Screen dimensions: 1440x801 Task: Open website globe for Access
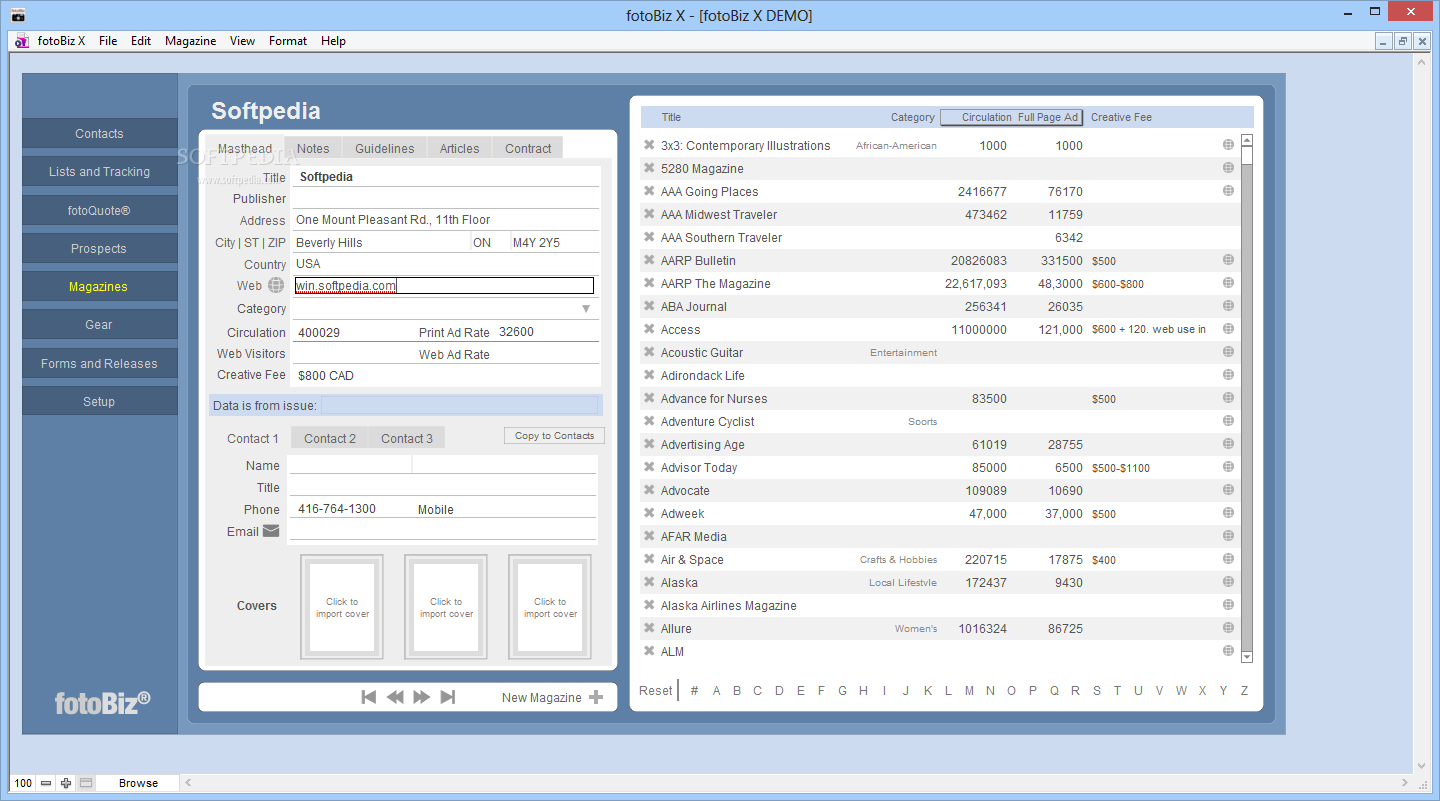click(x=1228, y=329)
